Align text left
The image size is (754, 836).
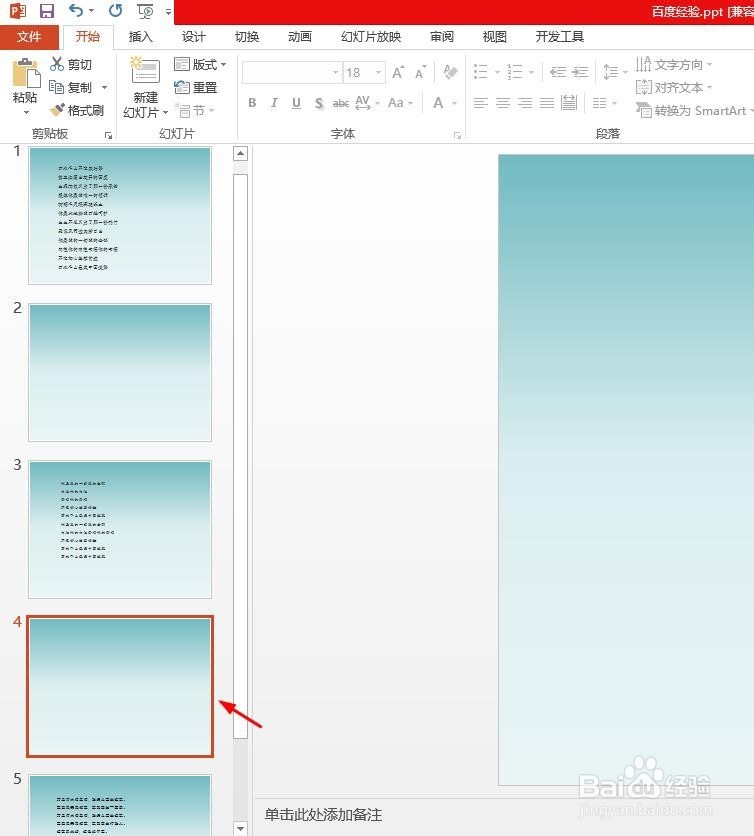(481, 102)
